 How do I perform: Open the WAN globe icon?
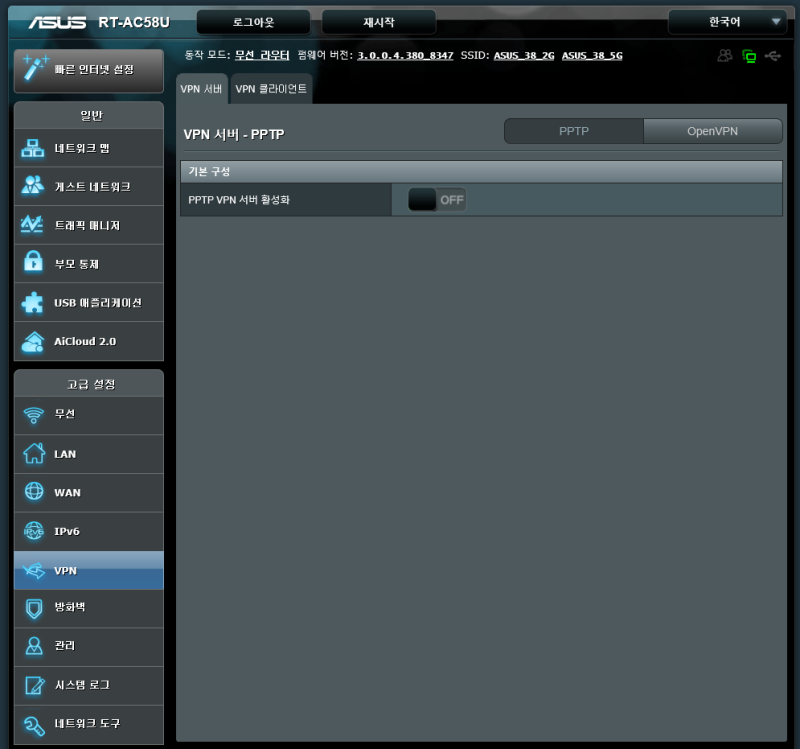click(34, 491)
